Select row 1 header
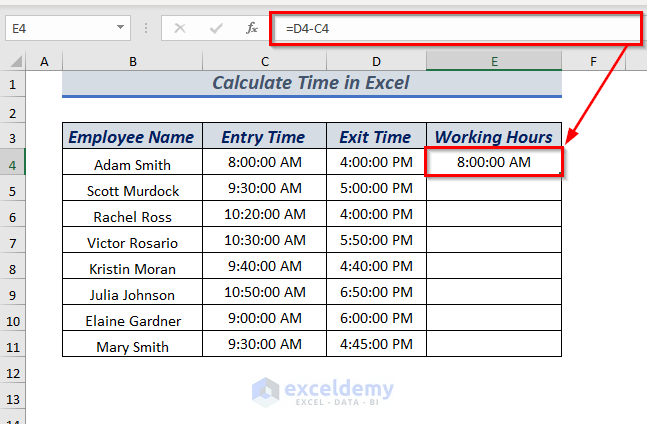 pyautogui.click(x=12, y=84)
